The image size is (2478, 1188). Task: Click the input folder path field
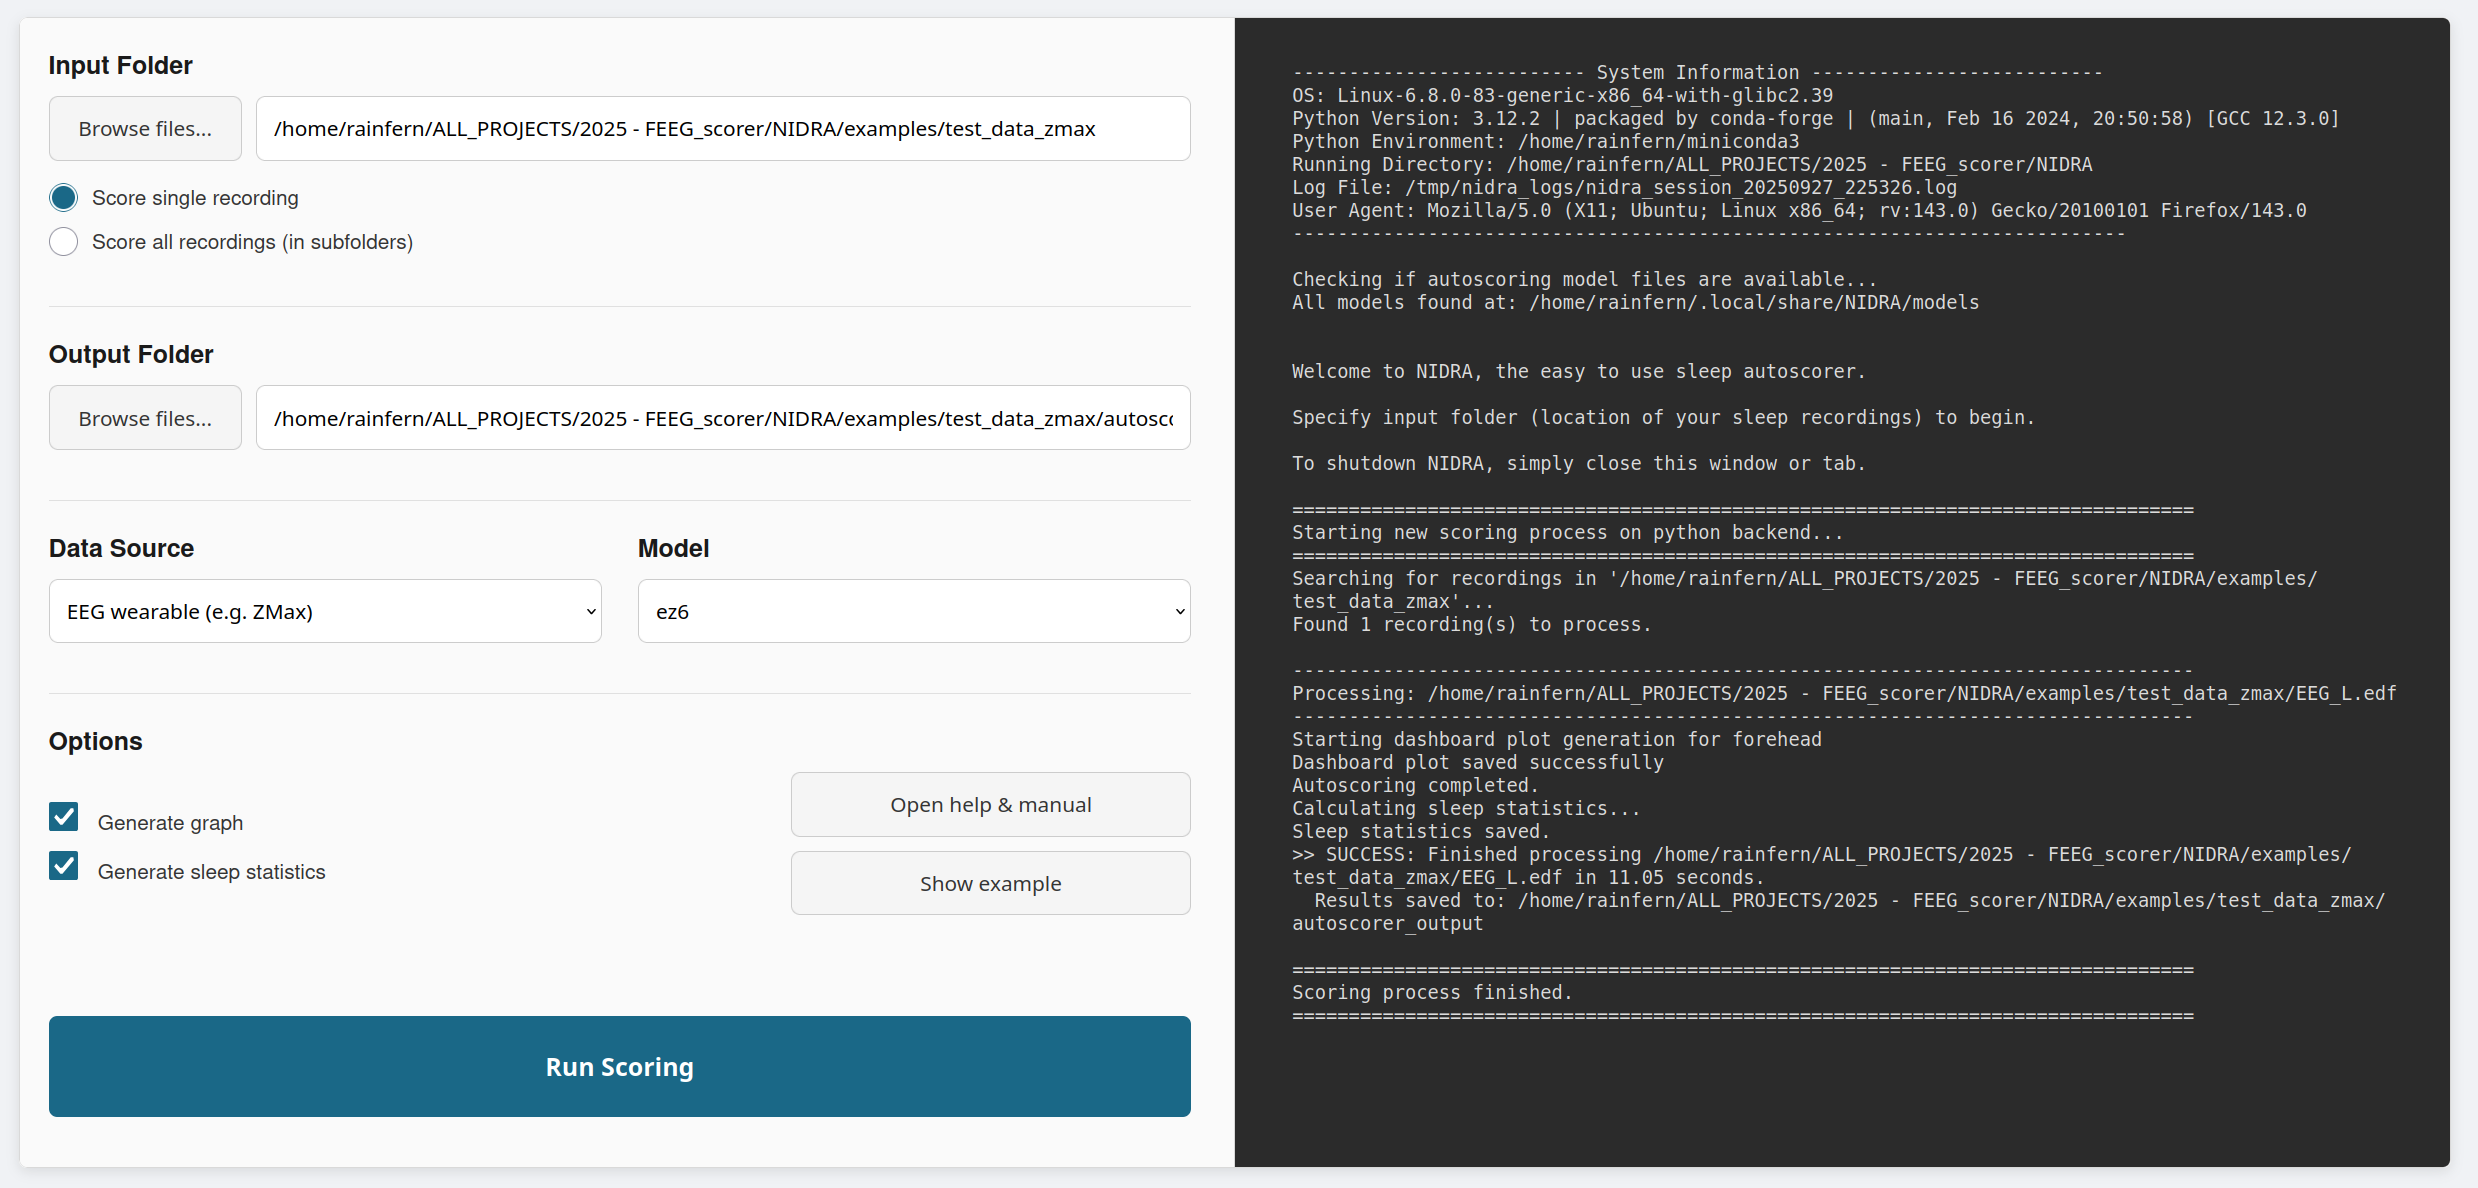[x=722, y=129]
